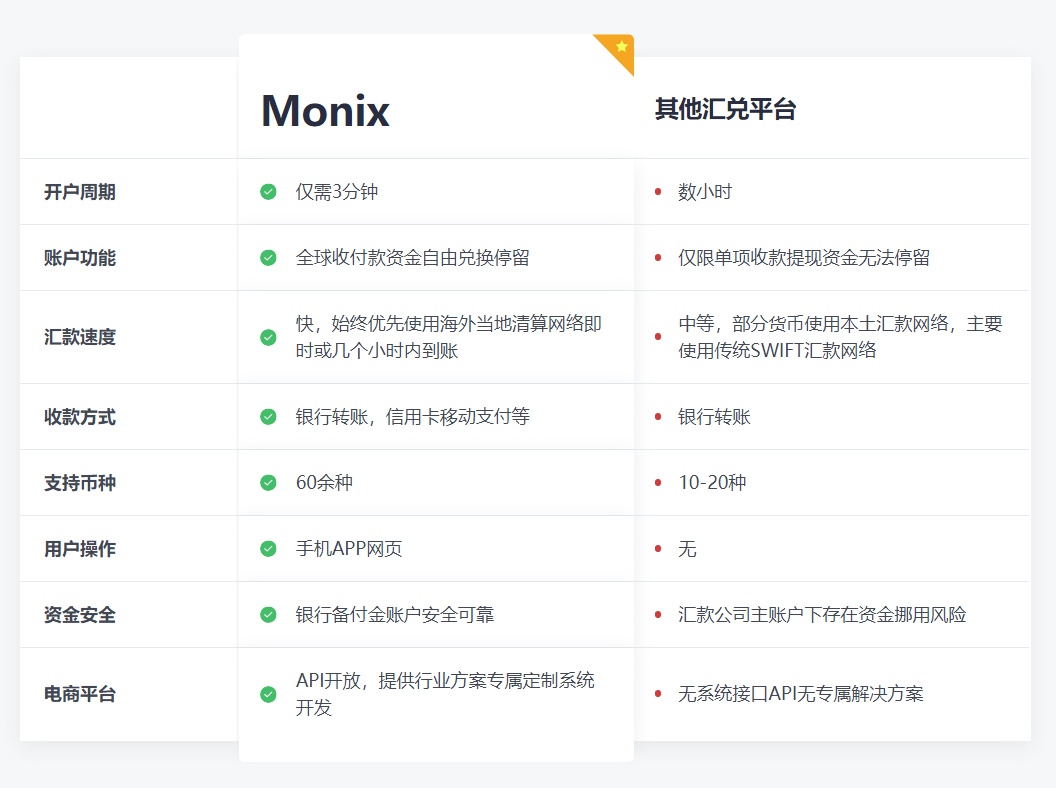This screenshot has width=1056, height=789.
Task: Click the green checkmark beside 银行转账，信用卡移动支付等
Action: [x=268, y=417]
